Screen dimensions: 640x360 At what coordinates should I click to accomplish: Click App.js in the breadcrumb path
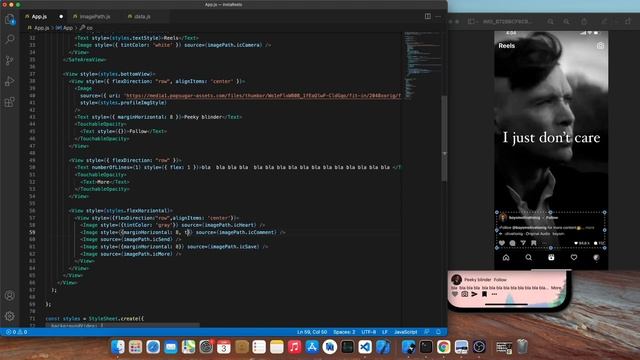coord(41,28)
